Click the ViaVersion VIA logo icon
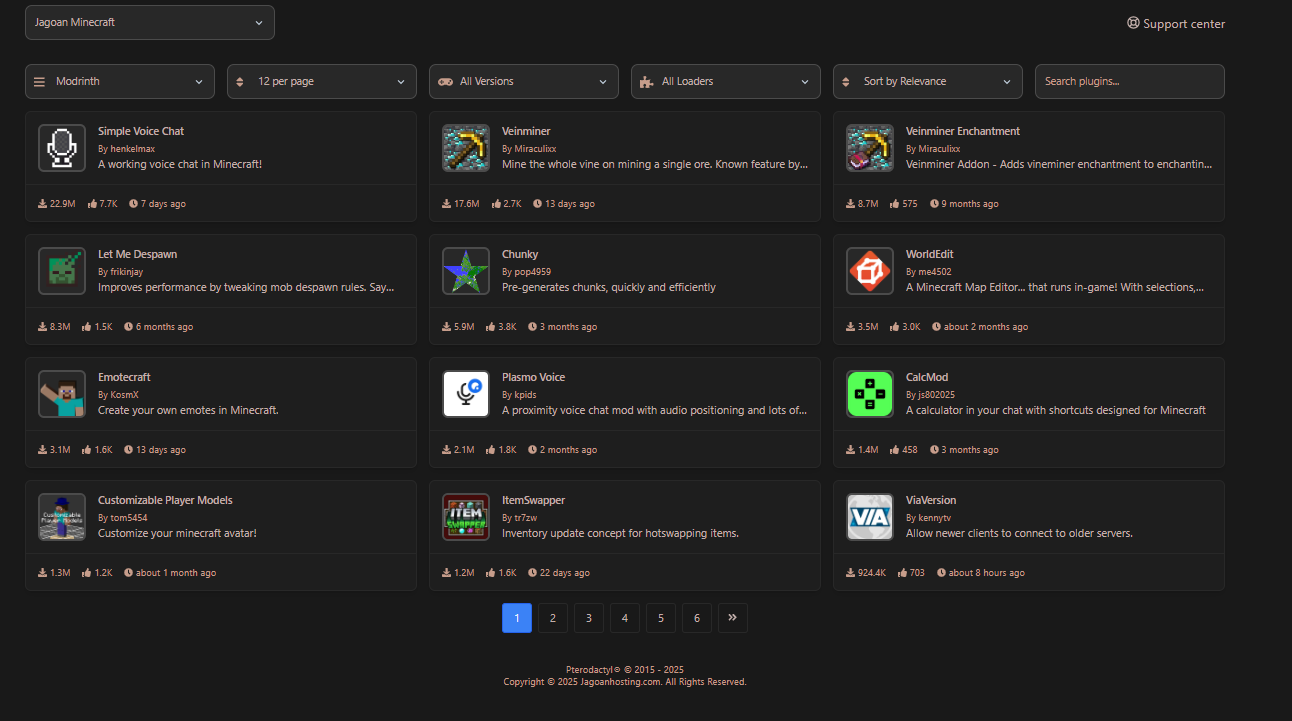 pos(870,517)
